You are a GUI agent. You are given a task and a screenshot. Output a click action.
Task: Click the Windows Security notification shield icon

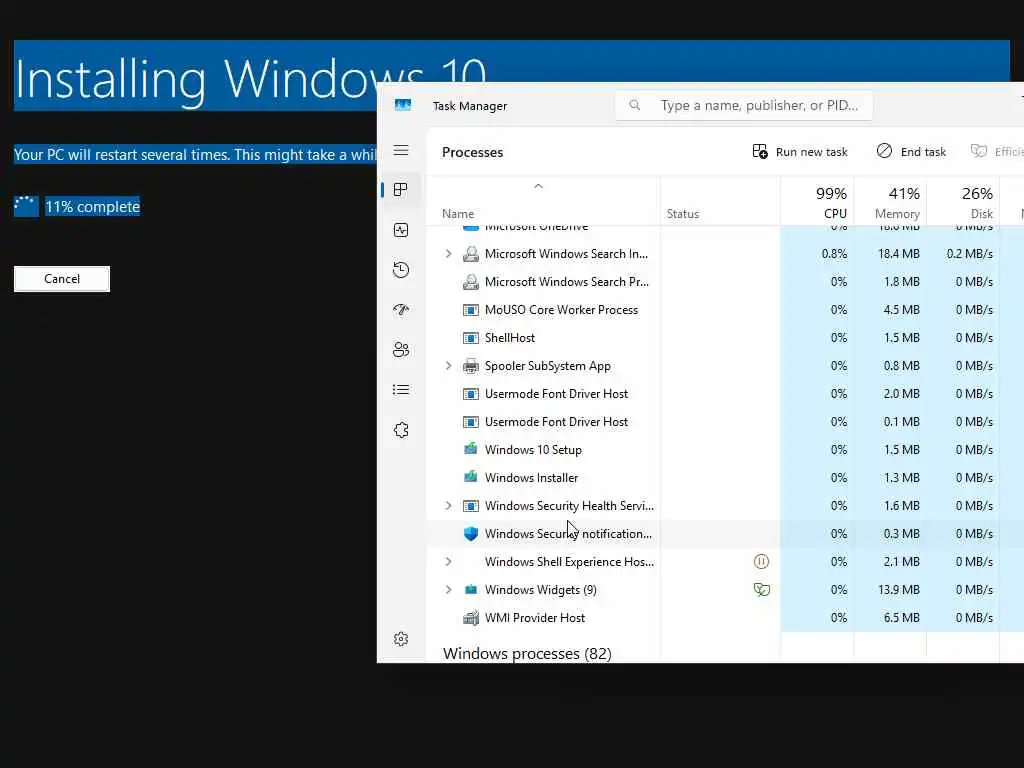[x=471, y=534]
